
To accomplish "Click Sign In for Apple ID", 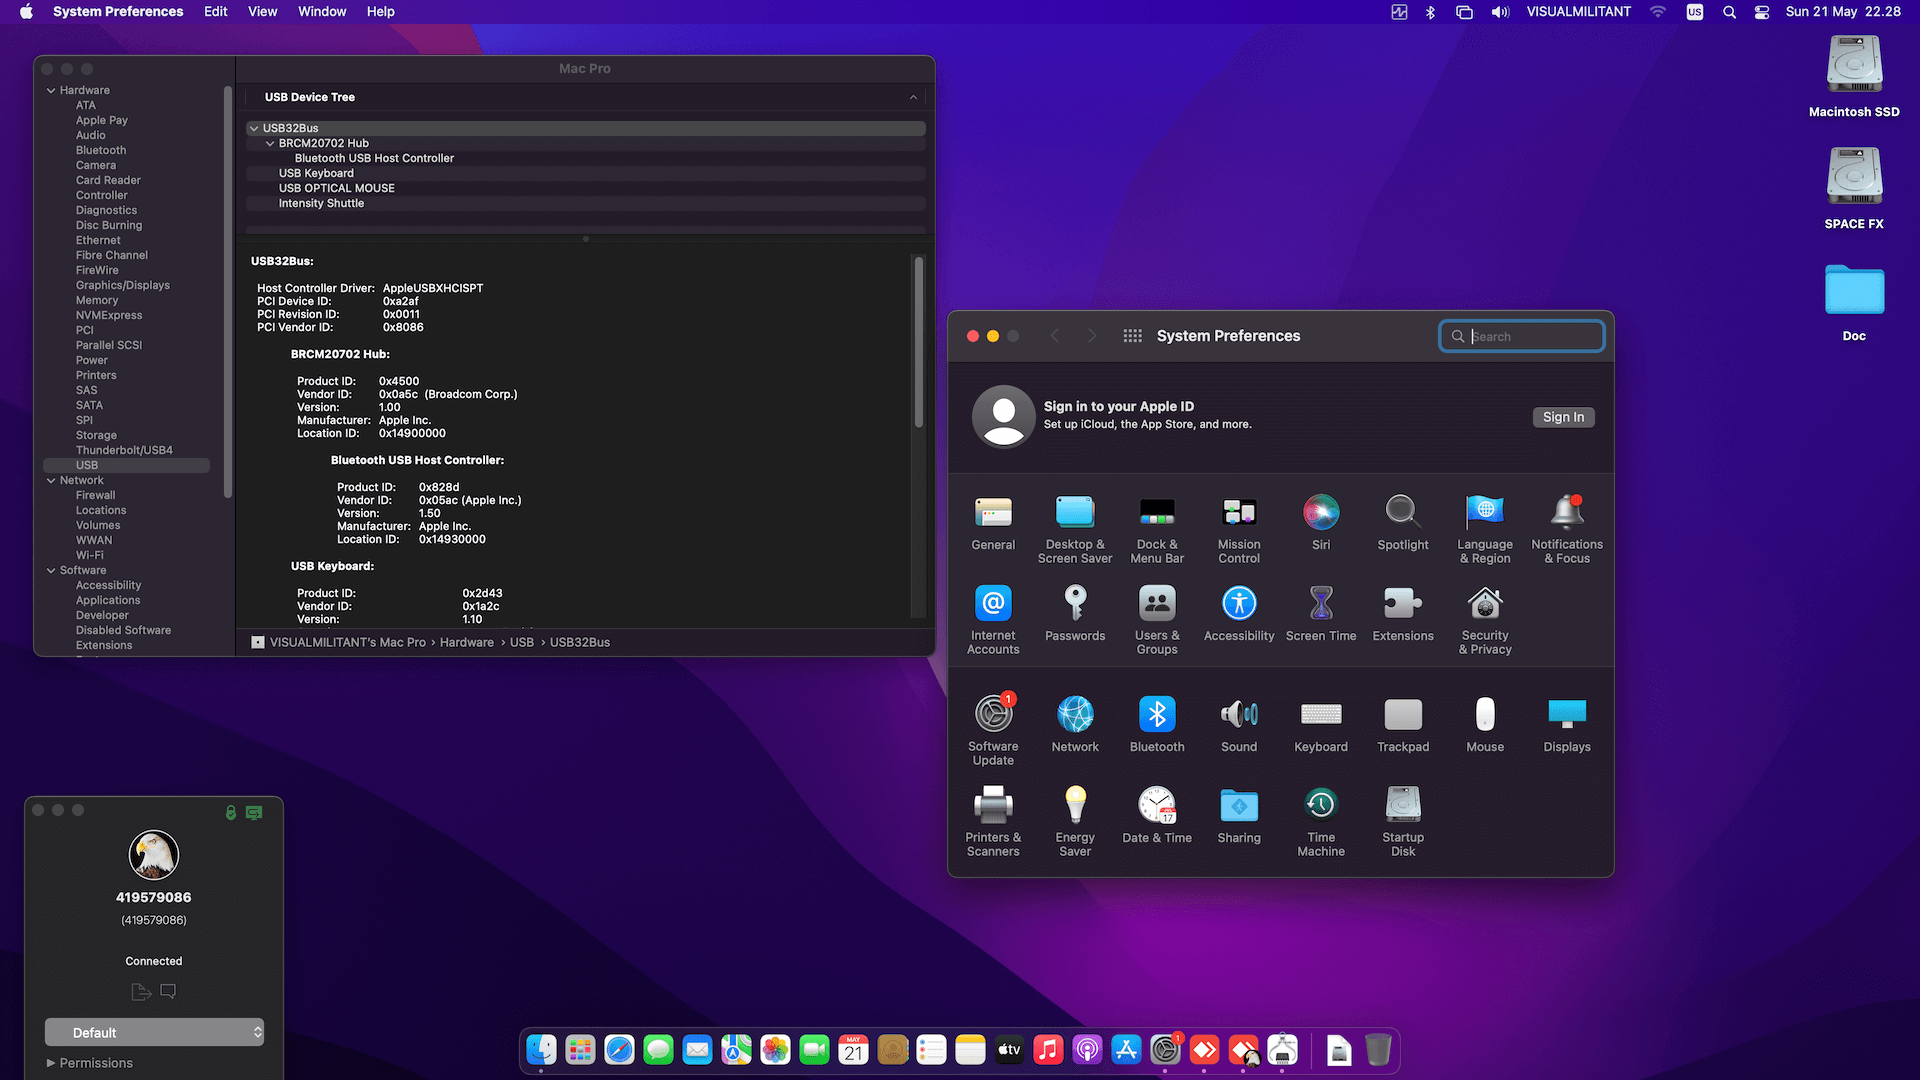I will click(1563, 417).
